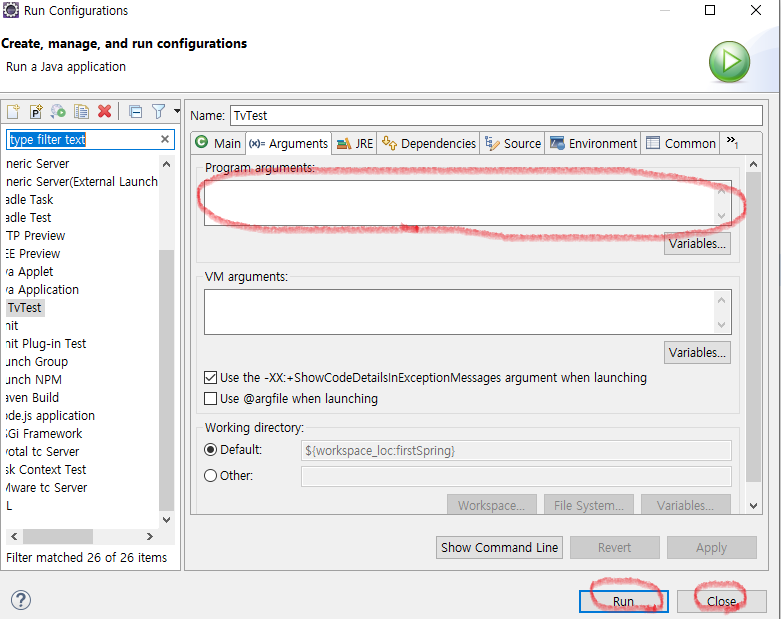Screen dimensions: 781x619
Task: Toggle ShowCodeDetailsInExceptionMessages checkbox
Action: click(x=211, y=377)
